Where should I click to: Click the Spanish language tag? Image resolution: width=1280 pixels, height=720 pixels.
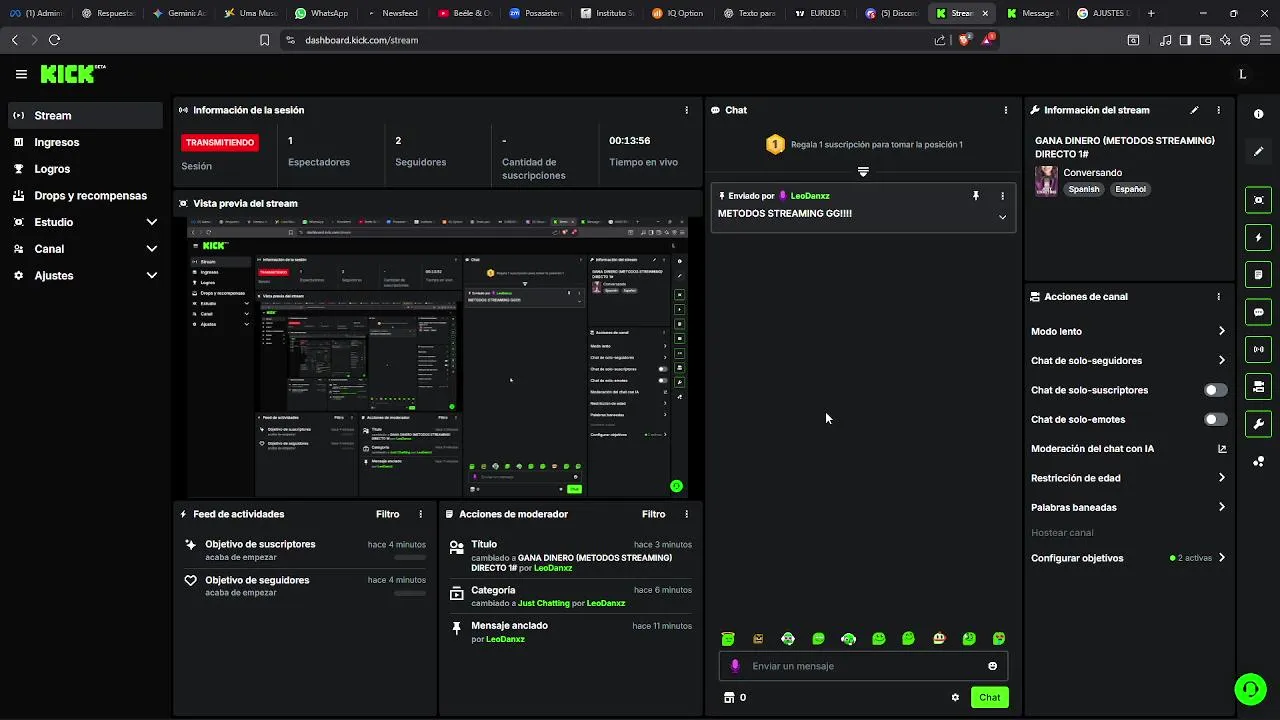1084,189
